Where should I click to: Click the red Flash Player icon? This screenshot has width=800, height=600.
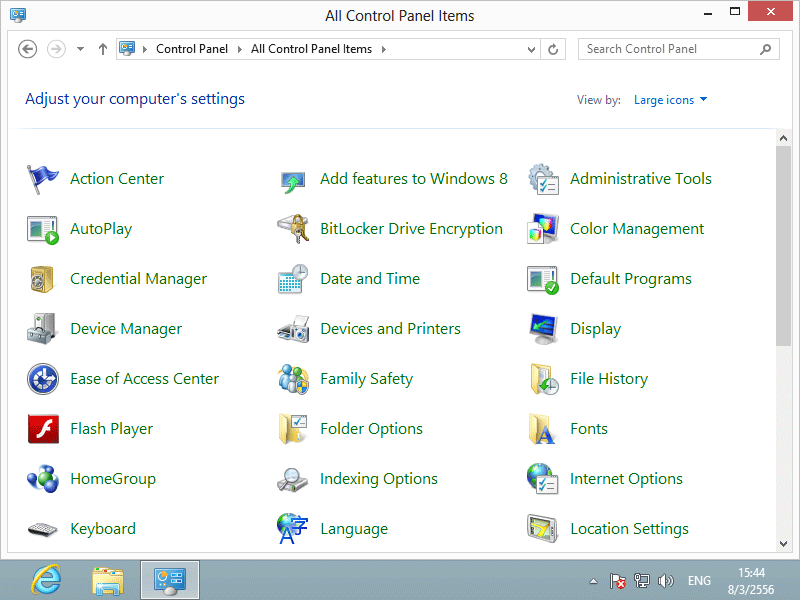43,429
